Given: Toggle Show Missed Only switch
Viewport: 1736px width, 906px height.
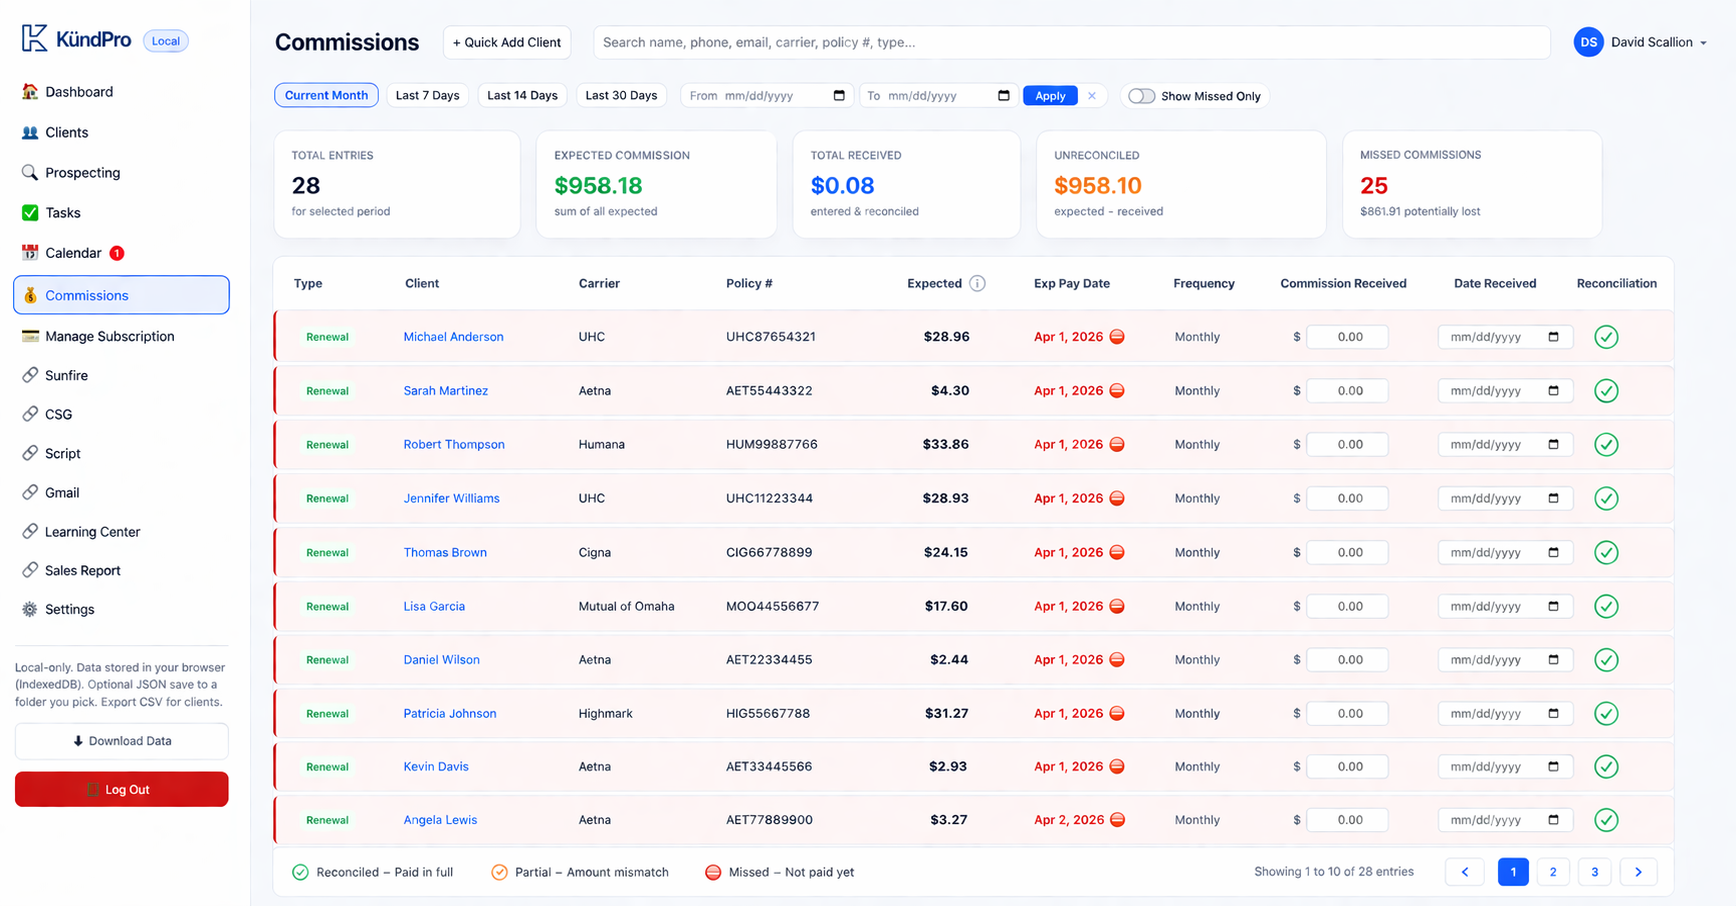Looking at the screenshot, I should tap(1141, 96).
